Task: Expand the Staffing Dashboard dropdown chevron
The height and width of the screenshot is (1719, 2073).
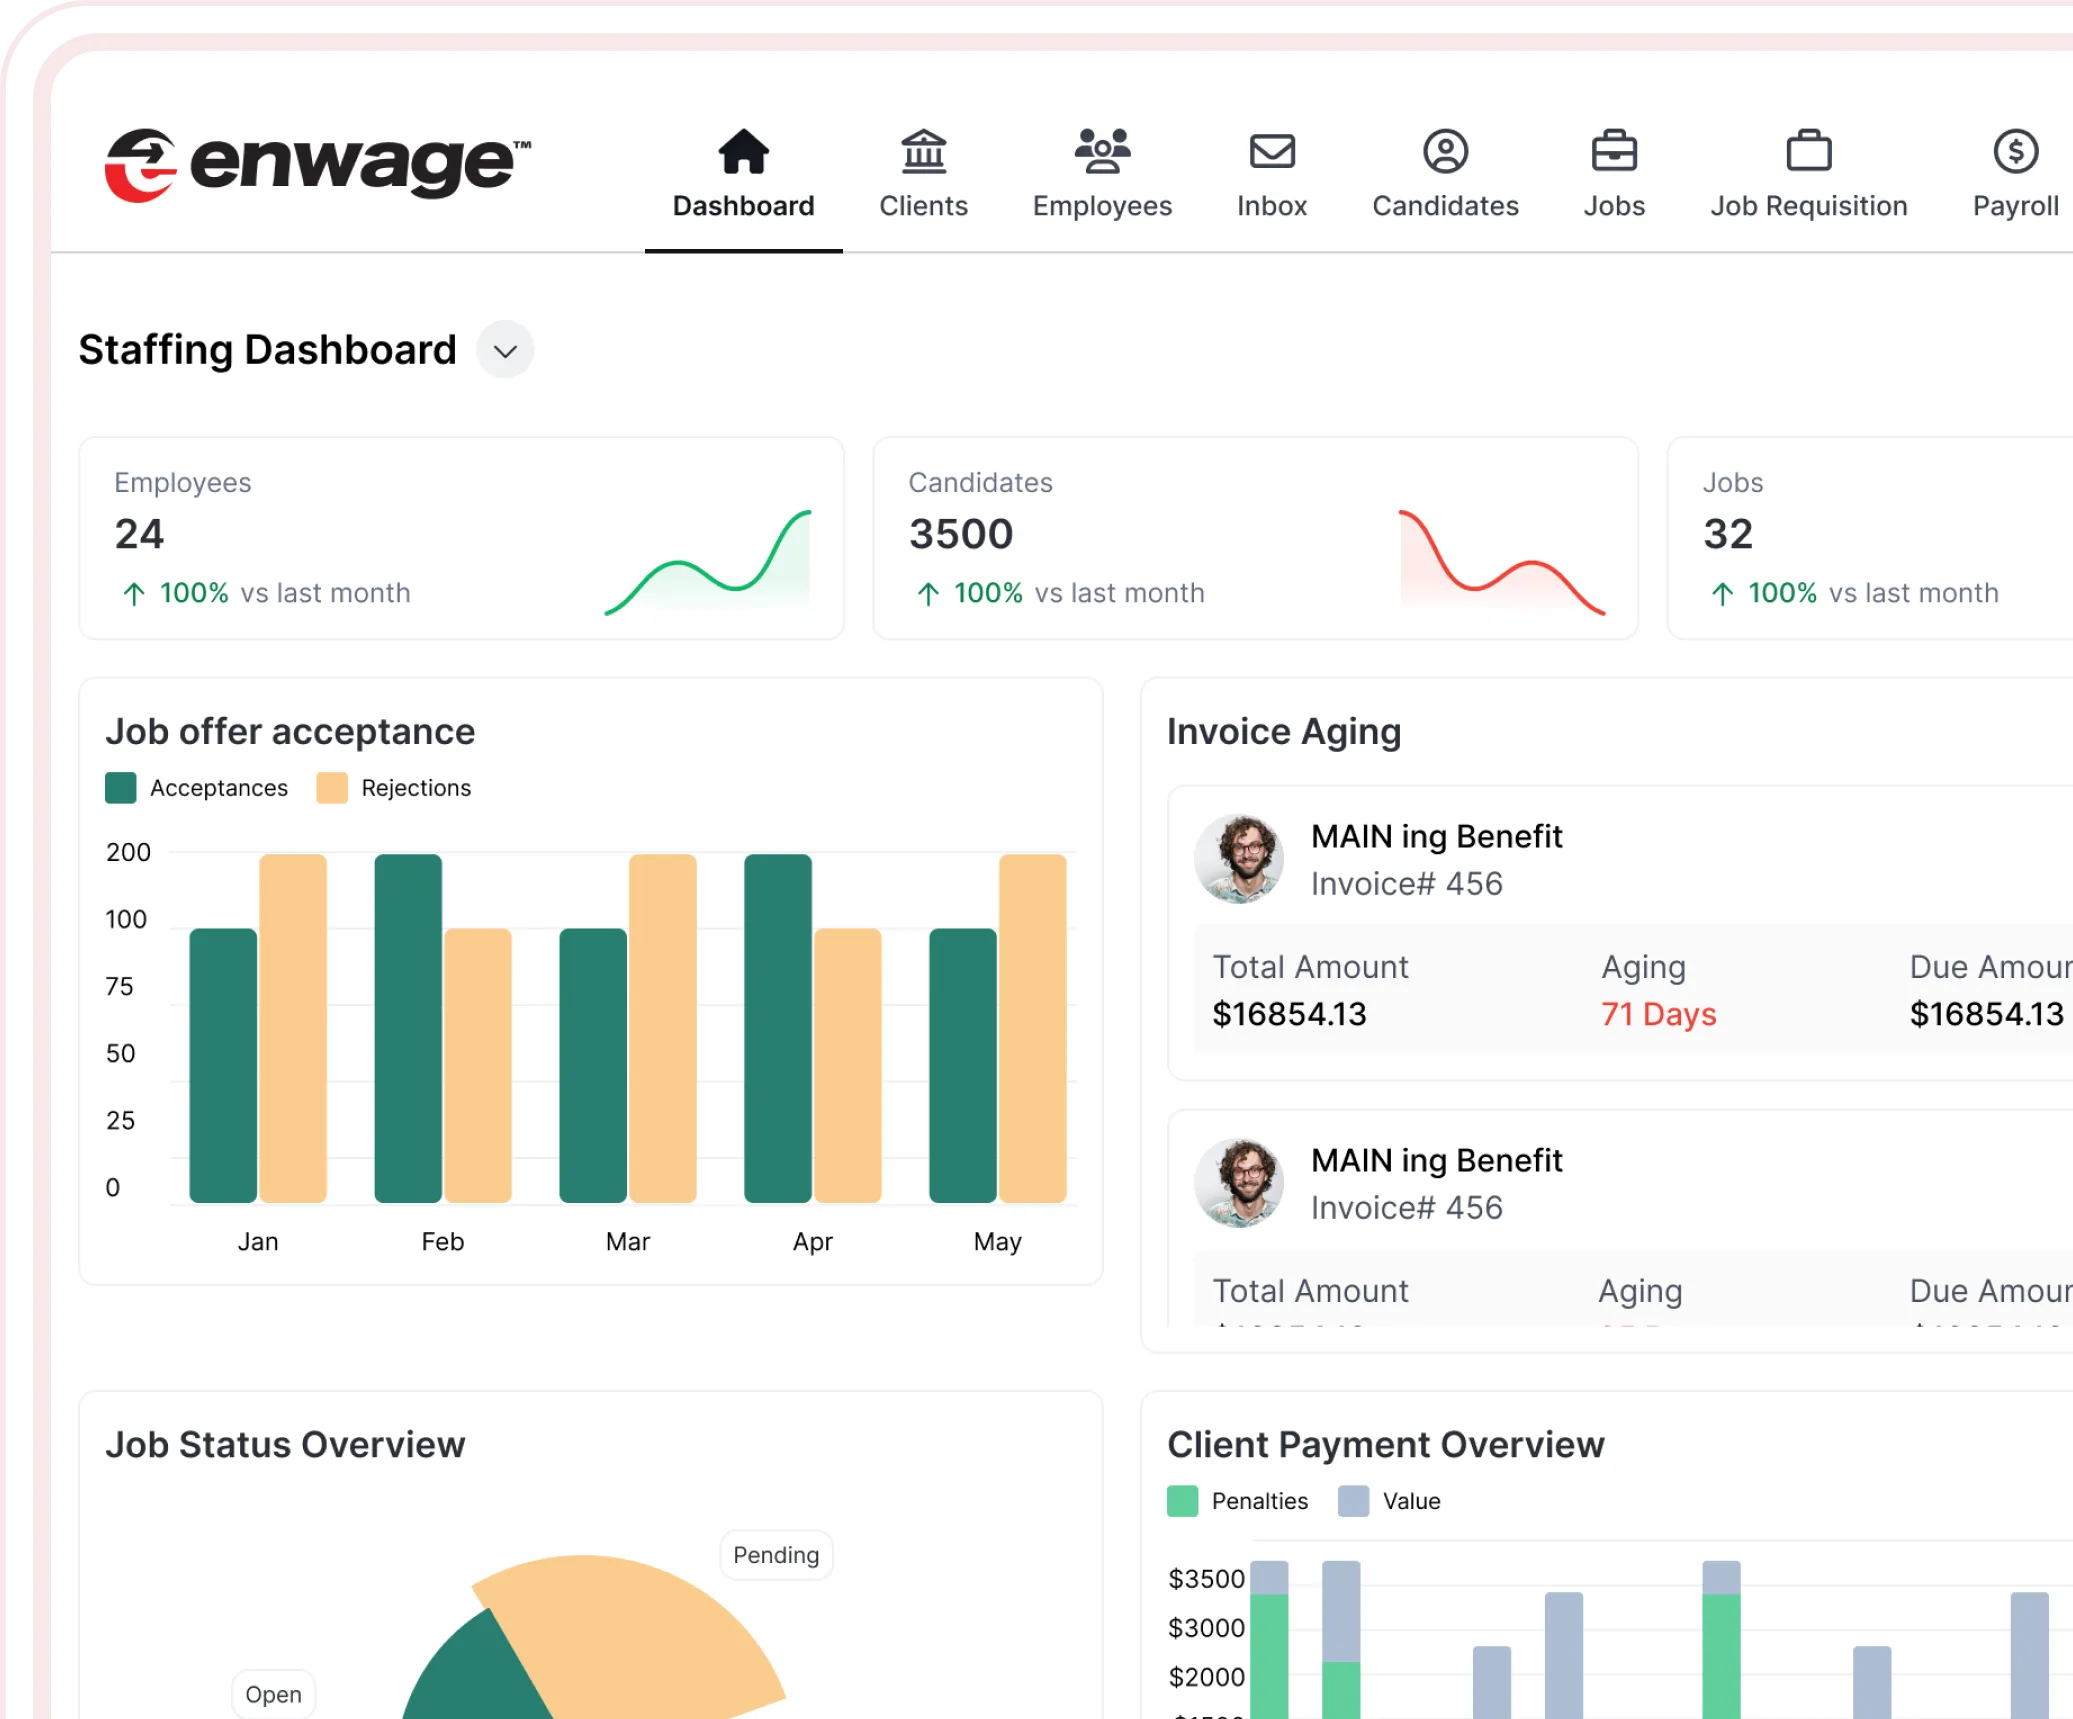Action: tap(505, 351)
